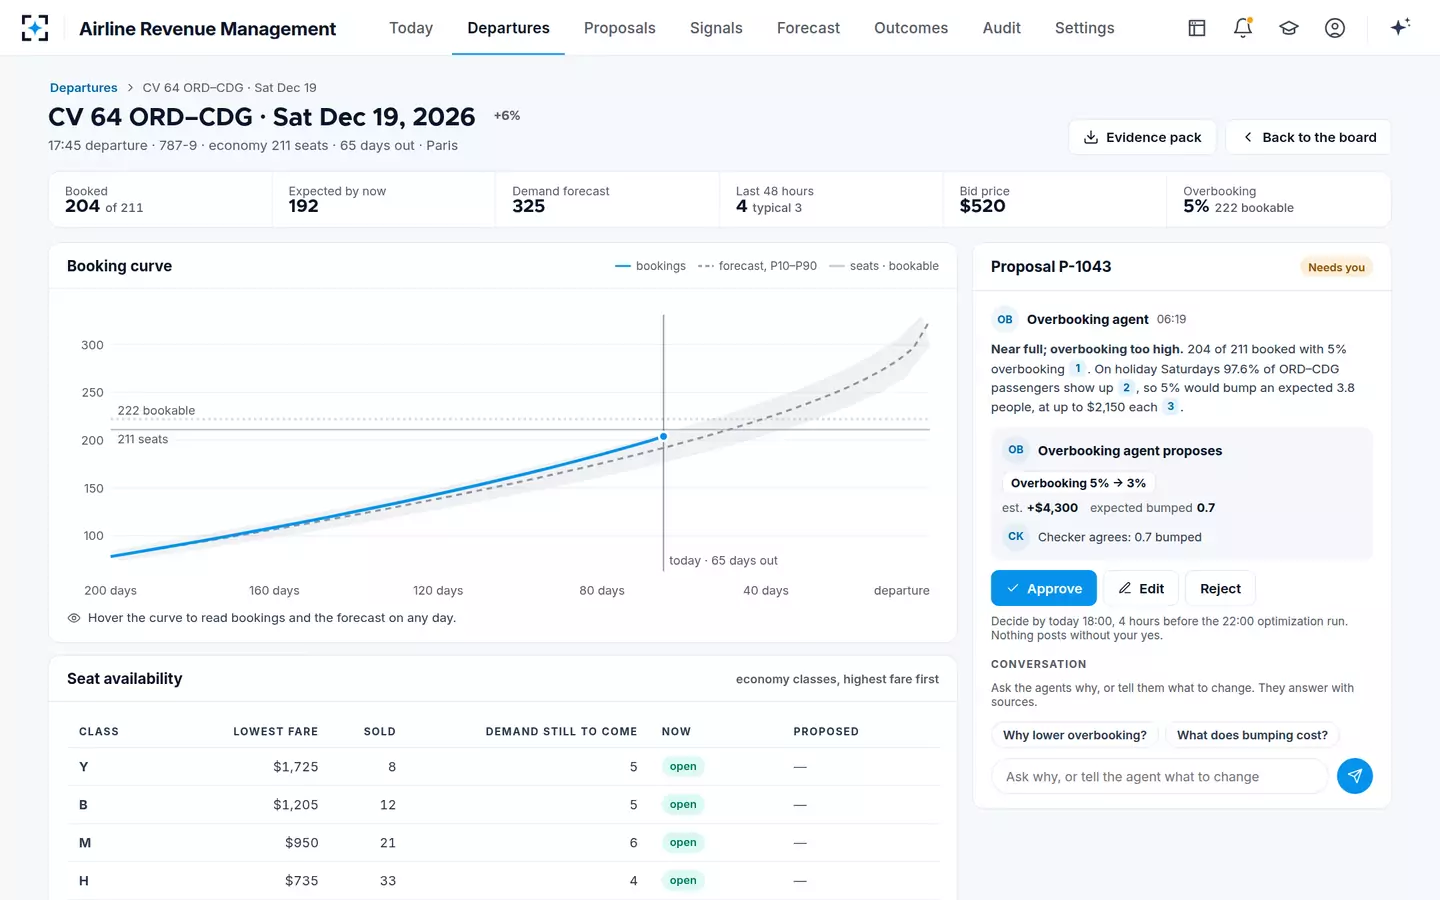The width and height of the screenshot is (1440, 900).
Task: Go to the Signals tab
Action: click(x=716, y=28)
